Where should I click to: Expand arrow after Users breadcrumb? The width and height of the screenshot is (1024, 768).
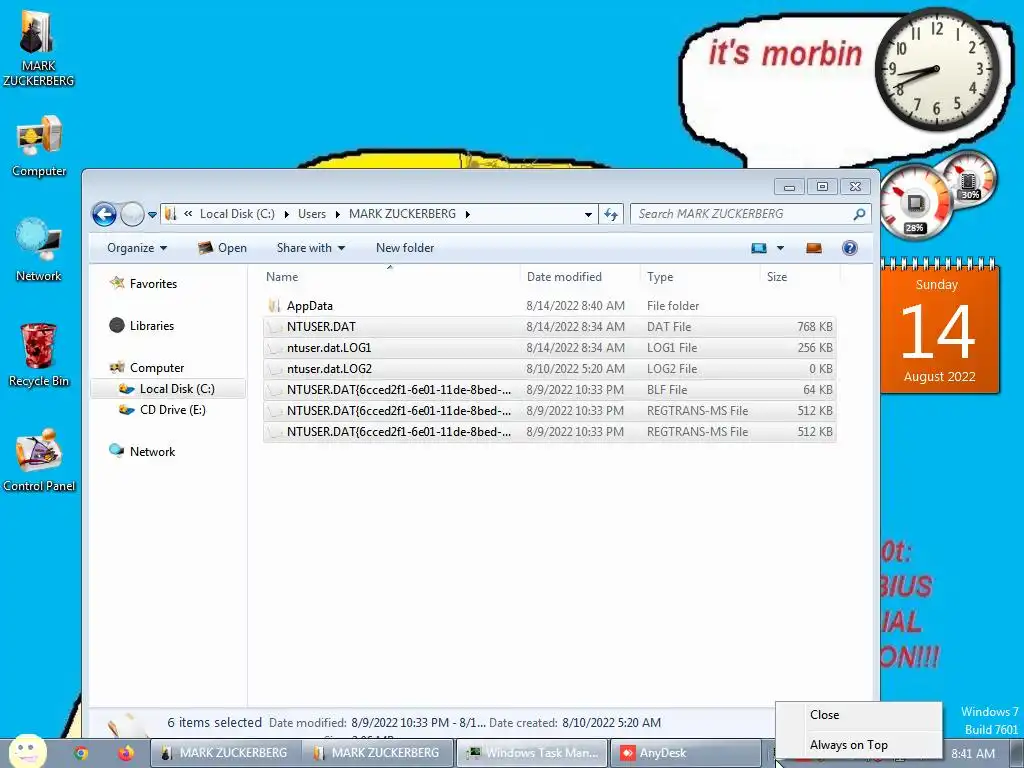[338, 214]
